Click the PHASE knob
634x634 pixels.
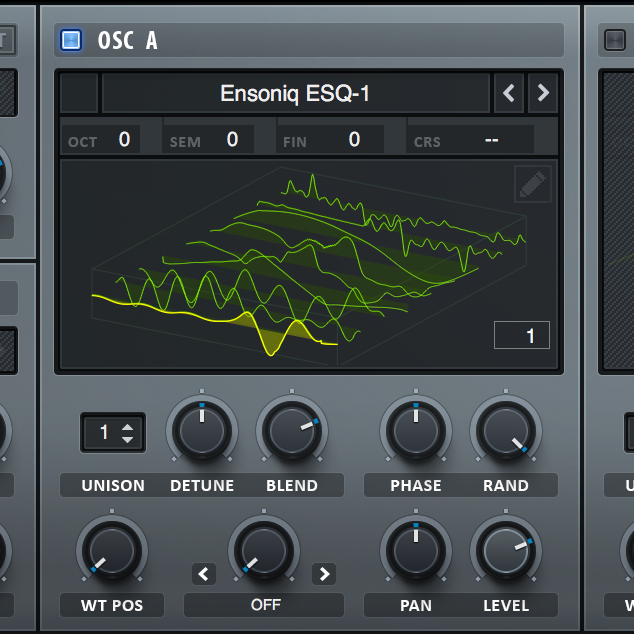pyautogui.click(x=416, y=431)
